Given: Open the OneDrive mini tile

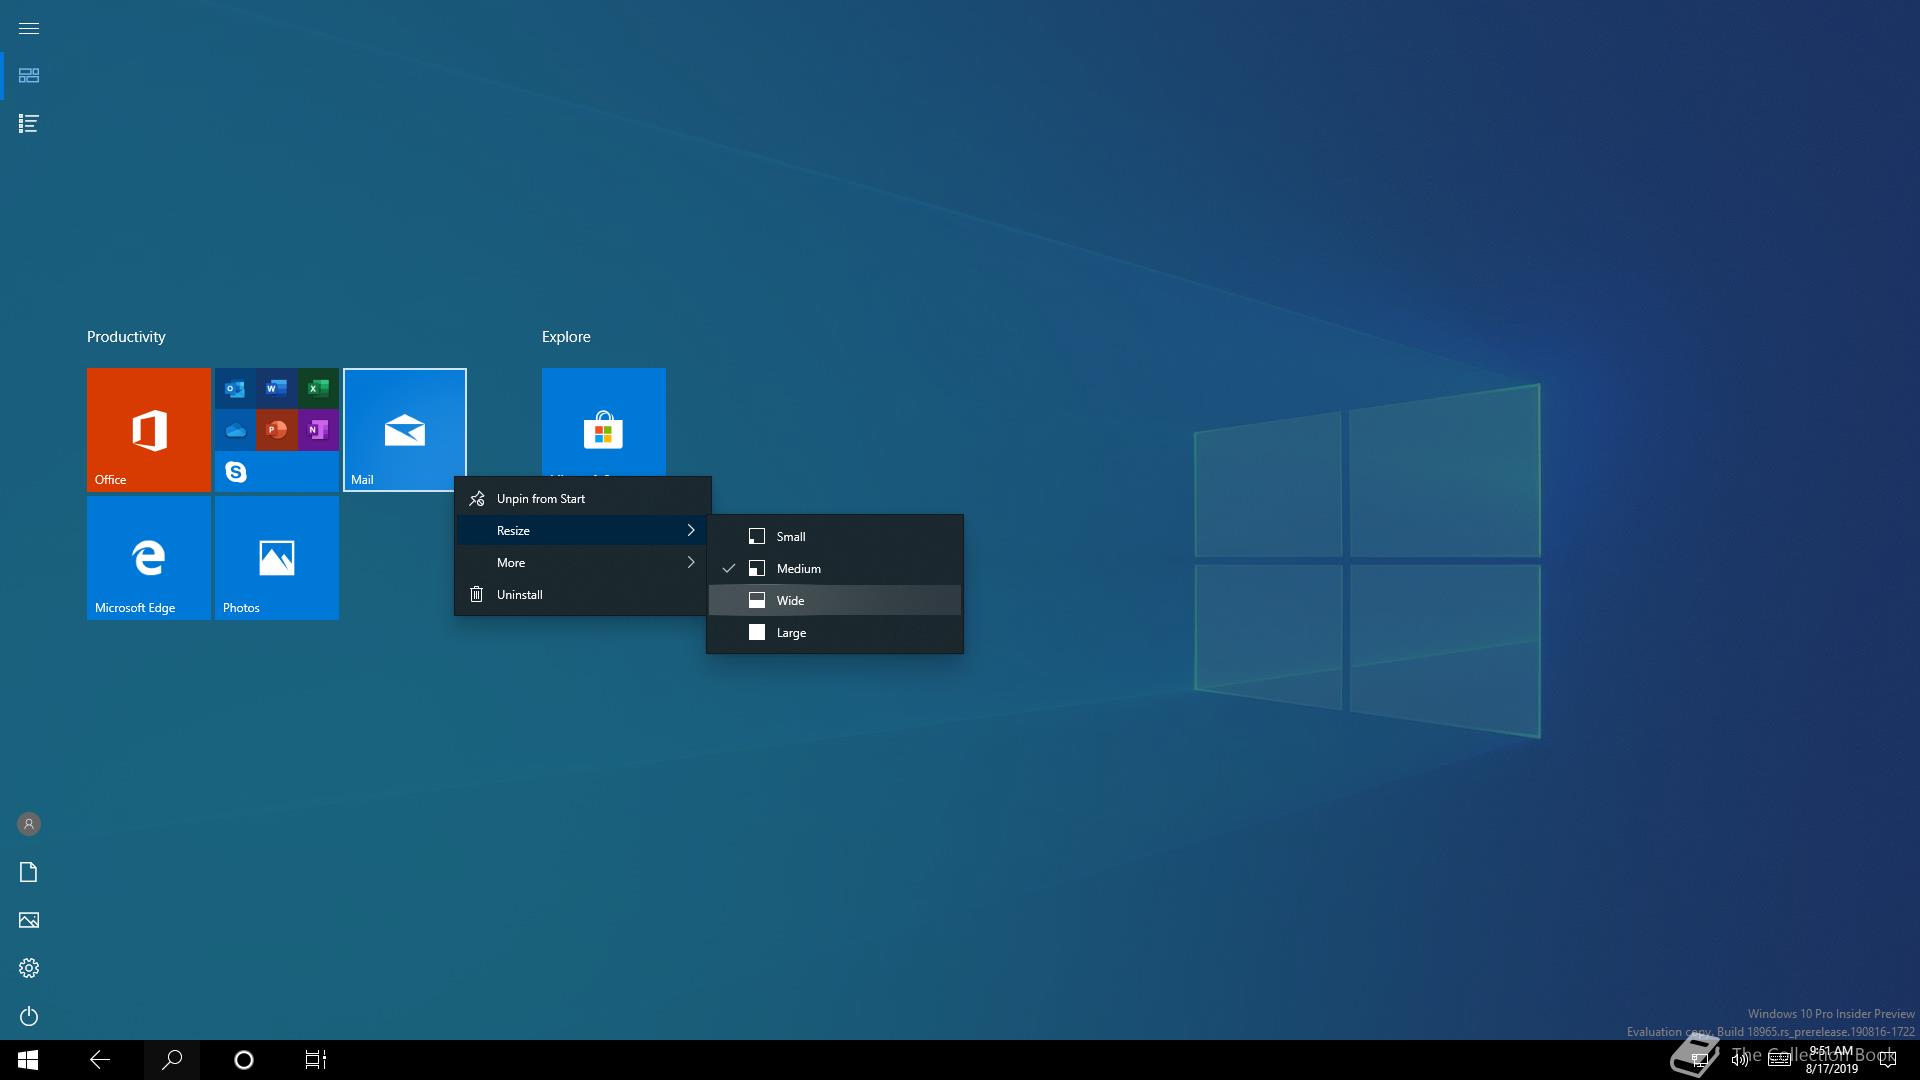Looking at the screenshot, I should 235,430.
